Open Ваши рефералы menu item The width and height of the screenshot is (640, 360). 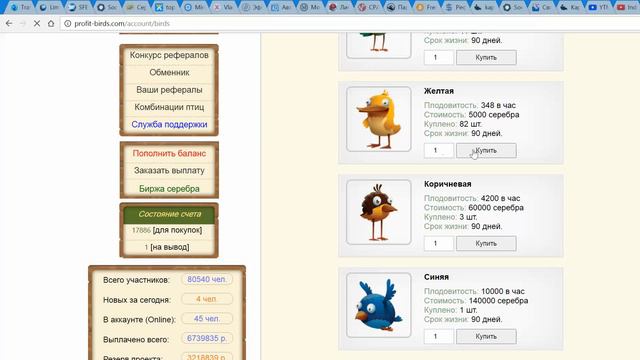click(169, 90)
